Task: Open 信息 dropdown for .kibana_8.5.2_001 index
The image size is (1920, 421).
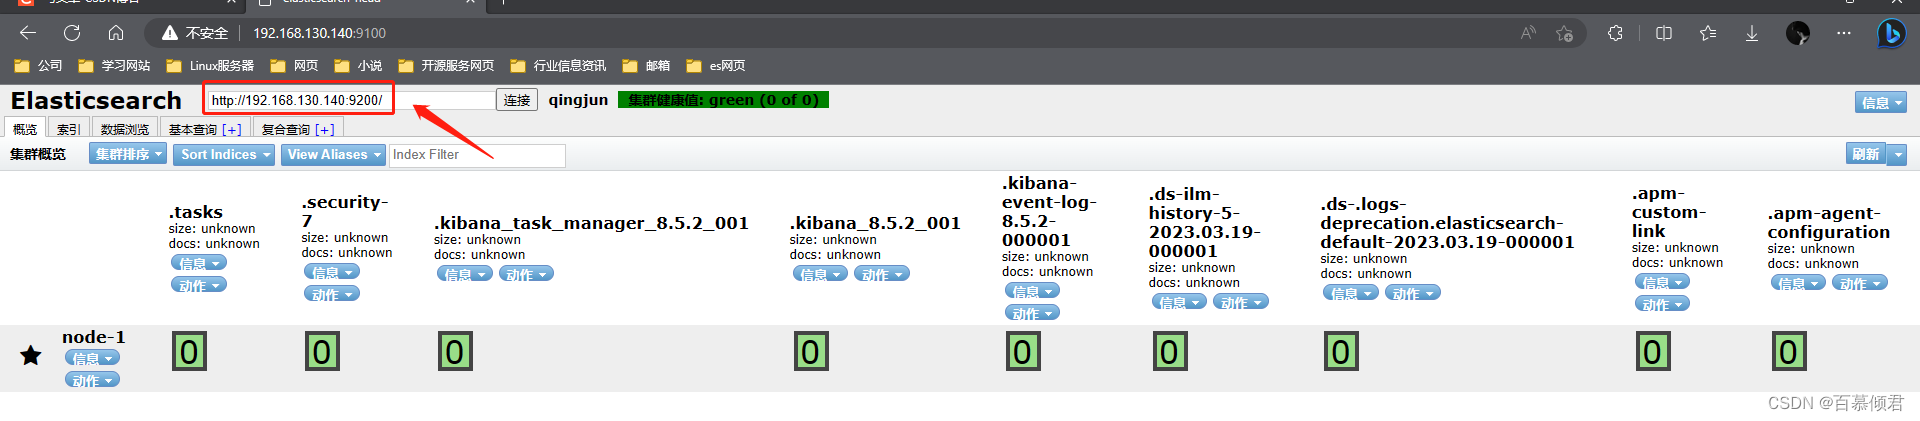Action: point(820,274)
